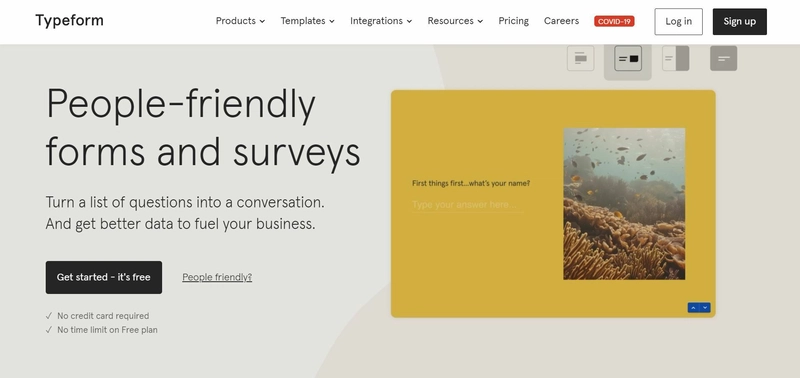Screen dimensions: 800x378
Task: Click the down arrow in the form preview
Action: tap(705, 308)
